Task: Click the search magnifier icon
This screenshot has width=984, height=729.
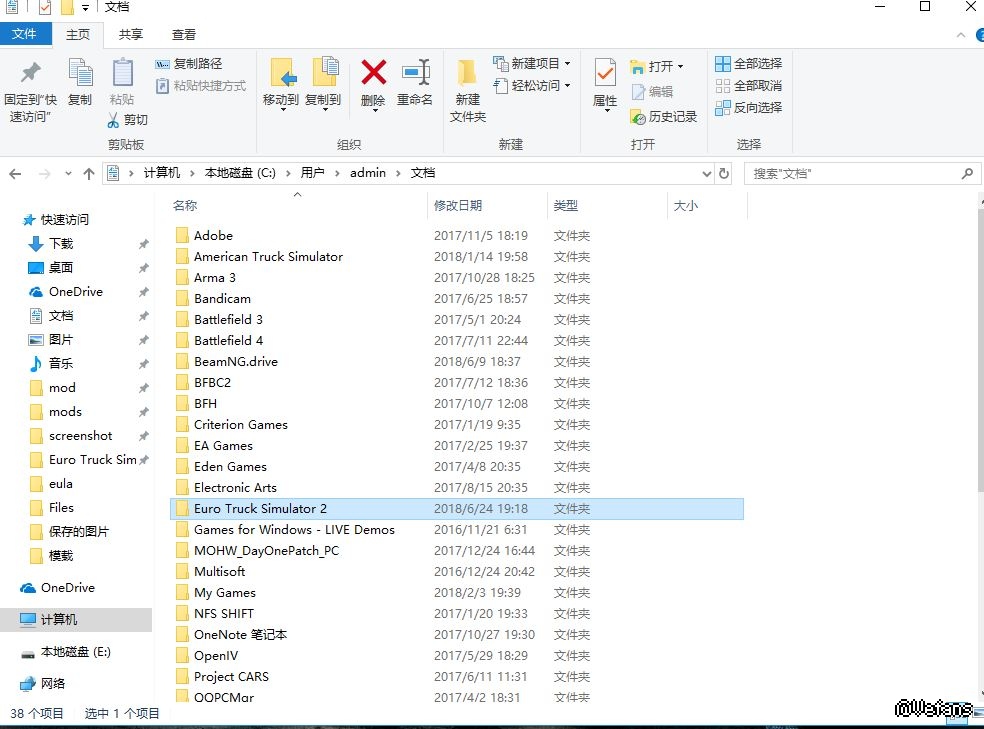Action: (x=967, y=173)
